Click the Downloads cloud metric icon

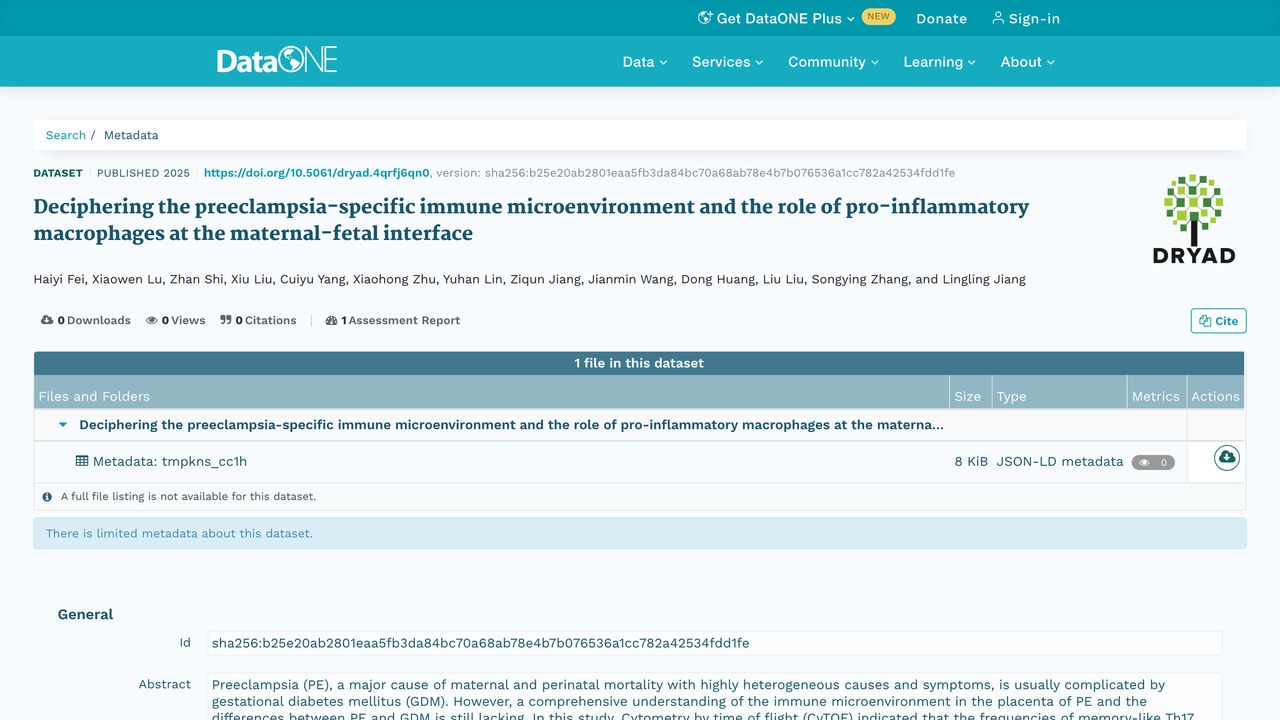click(47, 320)
